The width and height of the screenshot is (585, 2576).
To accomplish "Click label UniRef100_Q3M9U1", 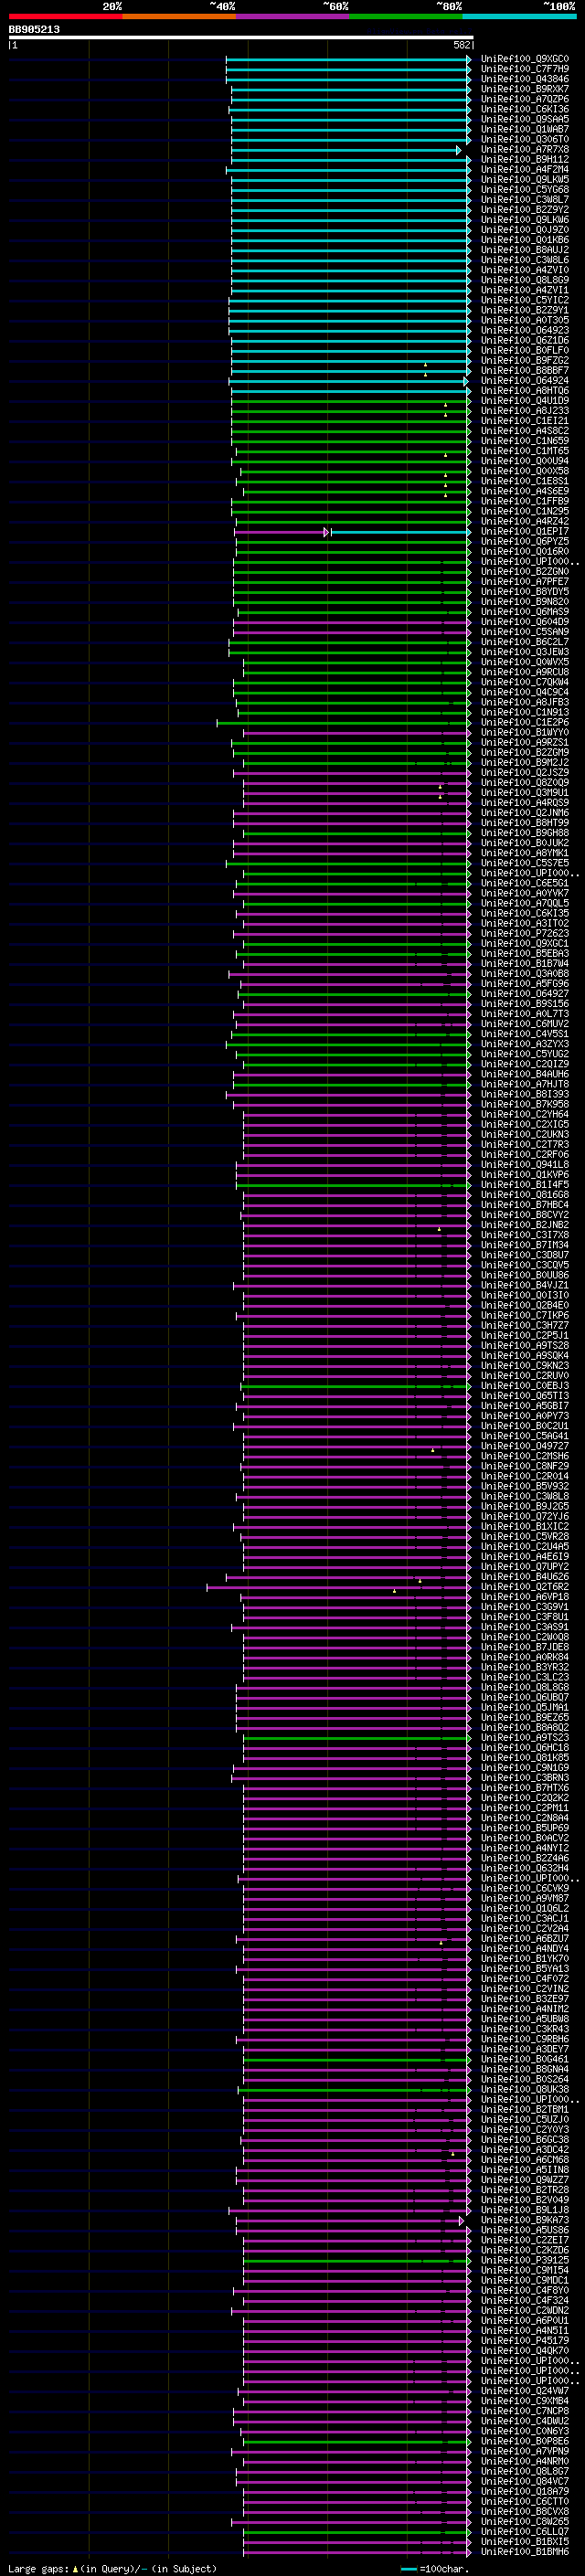I will tap(525, 793).
